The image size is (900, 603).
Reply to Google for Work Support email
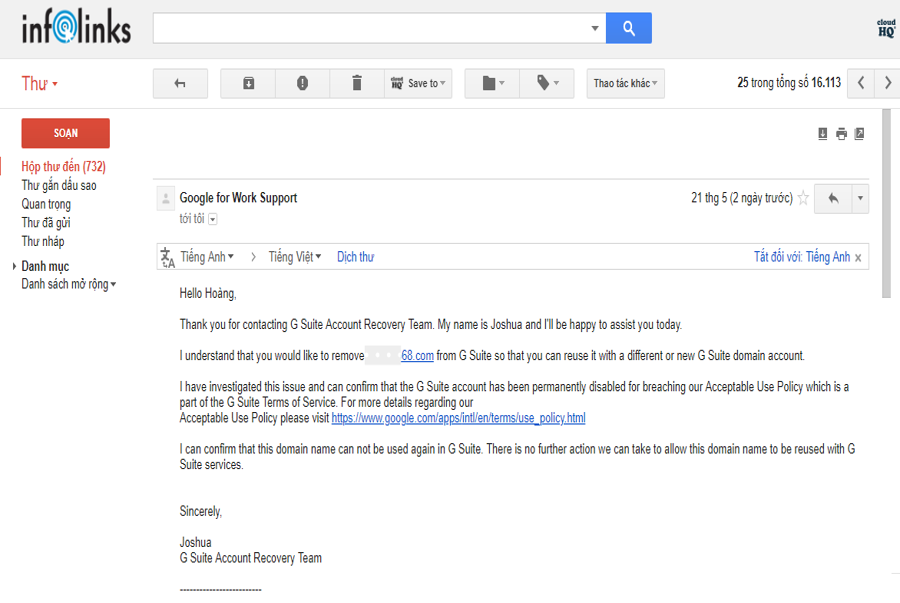click(x=832, y=198)
